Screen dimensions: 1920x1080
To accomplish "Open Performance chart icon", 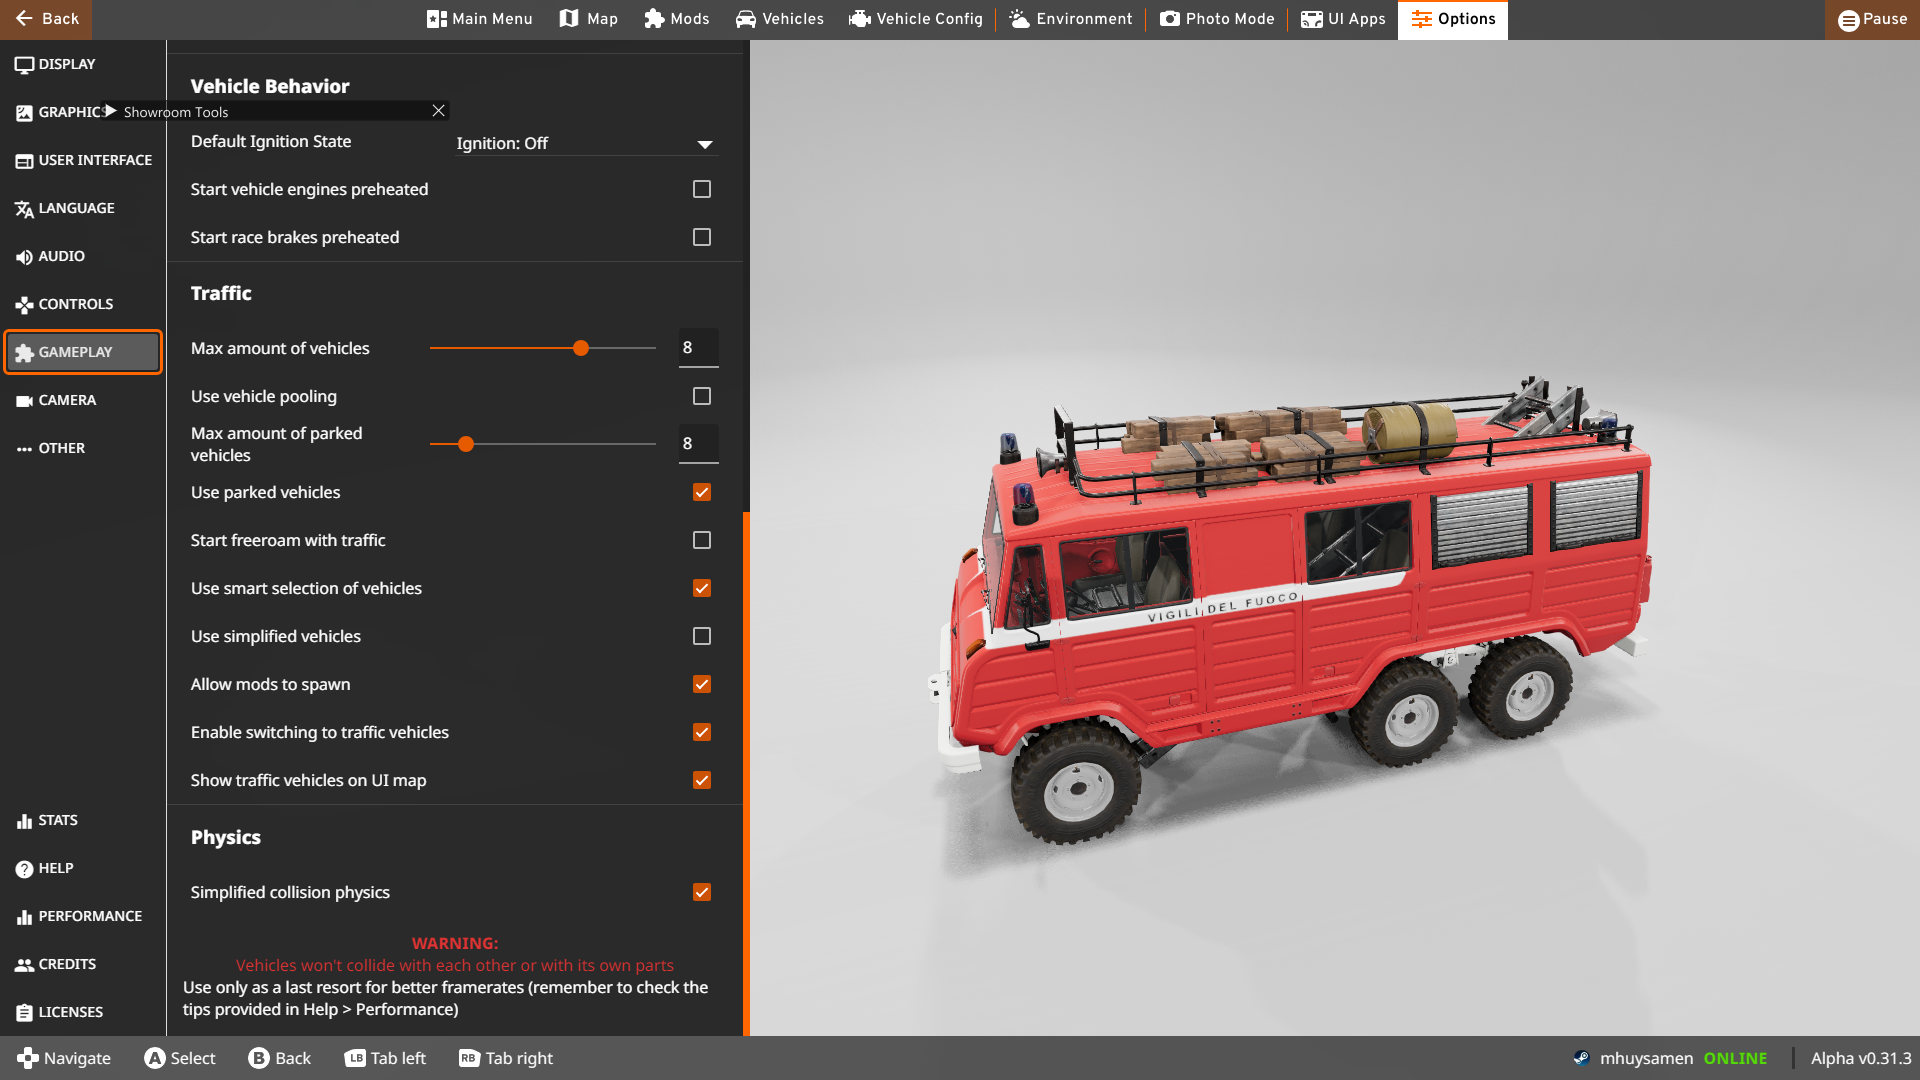I will point(24,917).
